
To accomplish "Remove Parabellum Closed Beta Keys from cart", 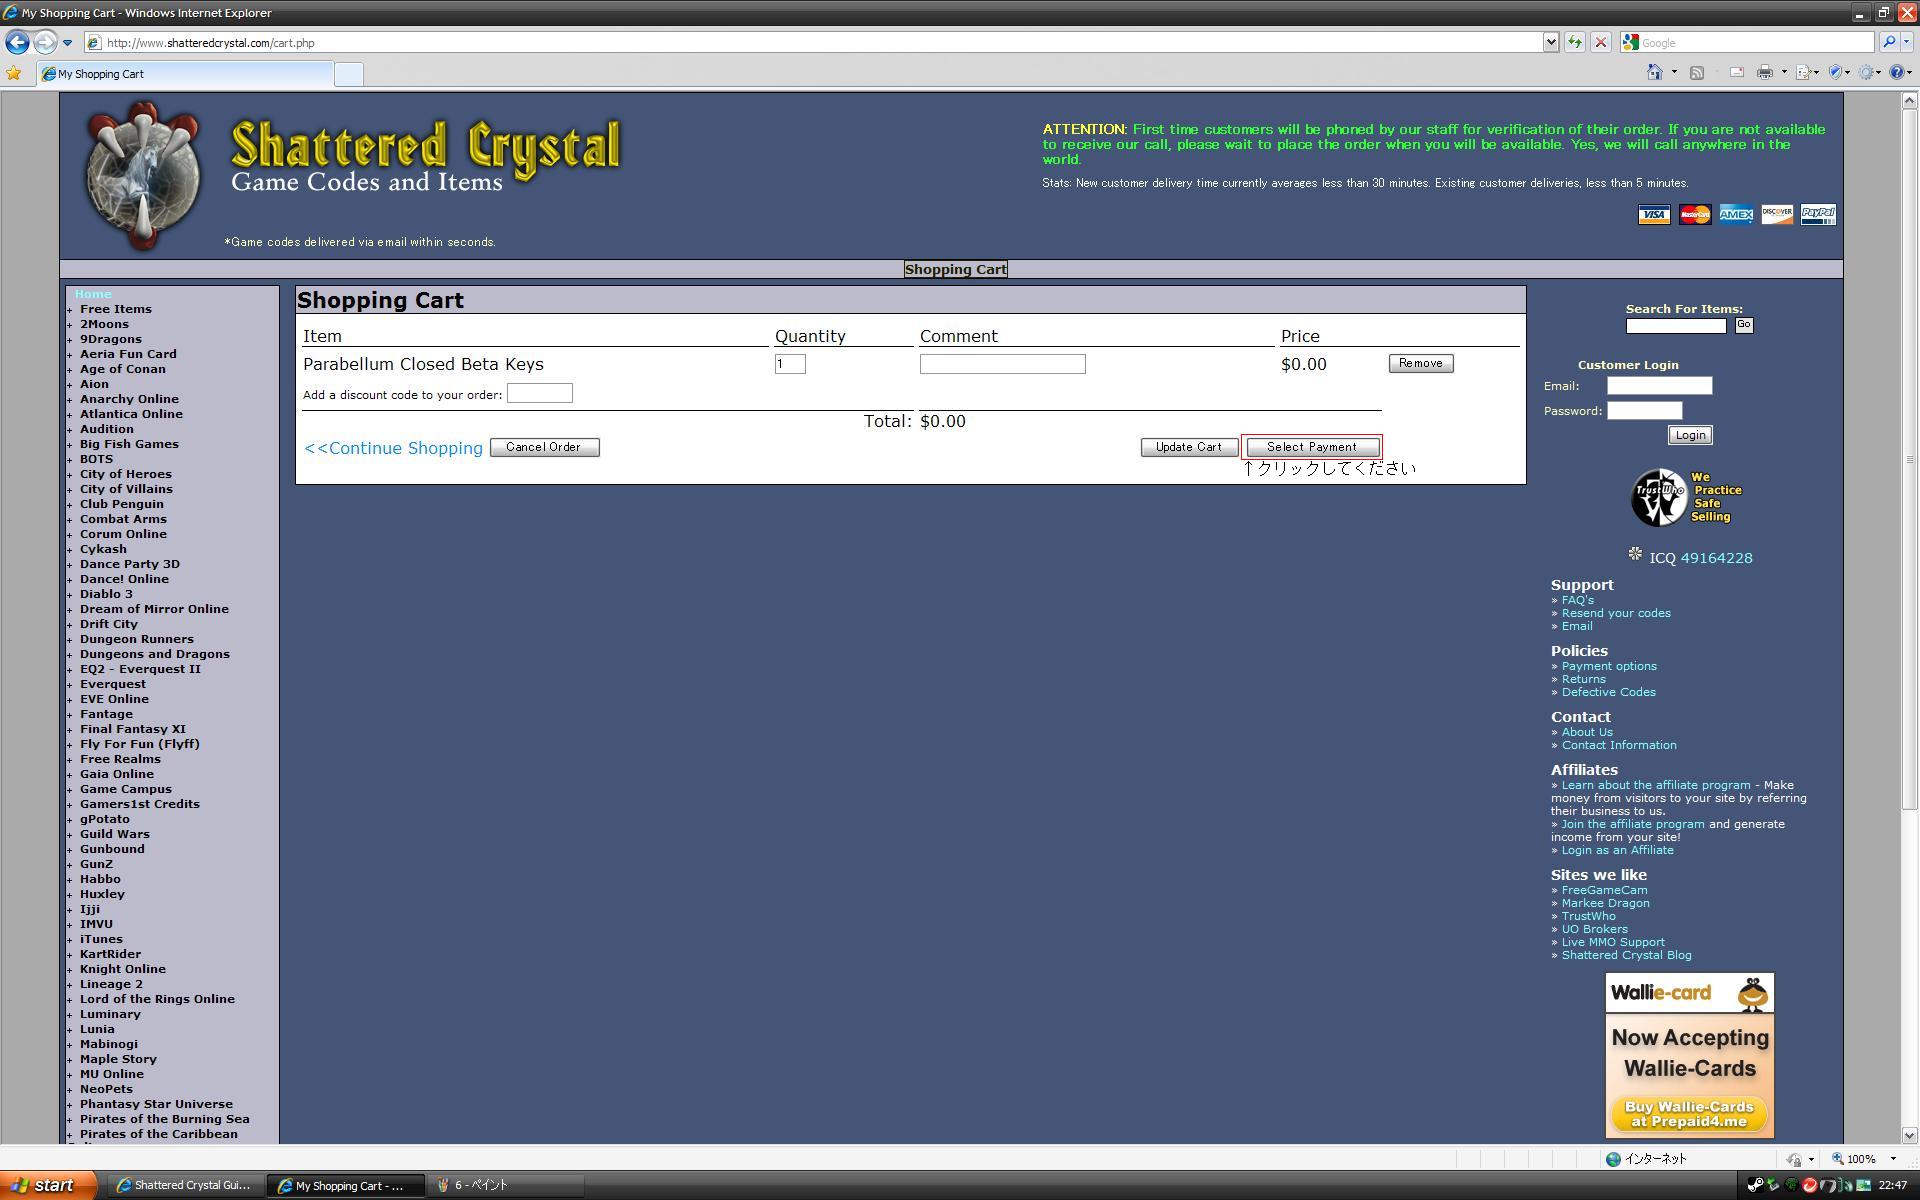I will [x=1421, y=363].
